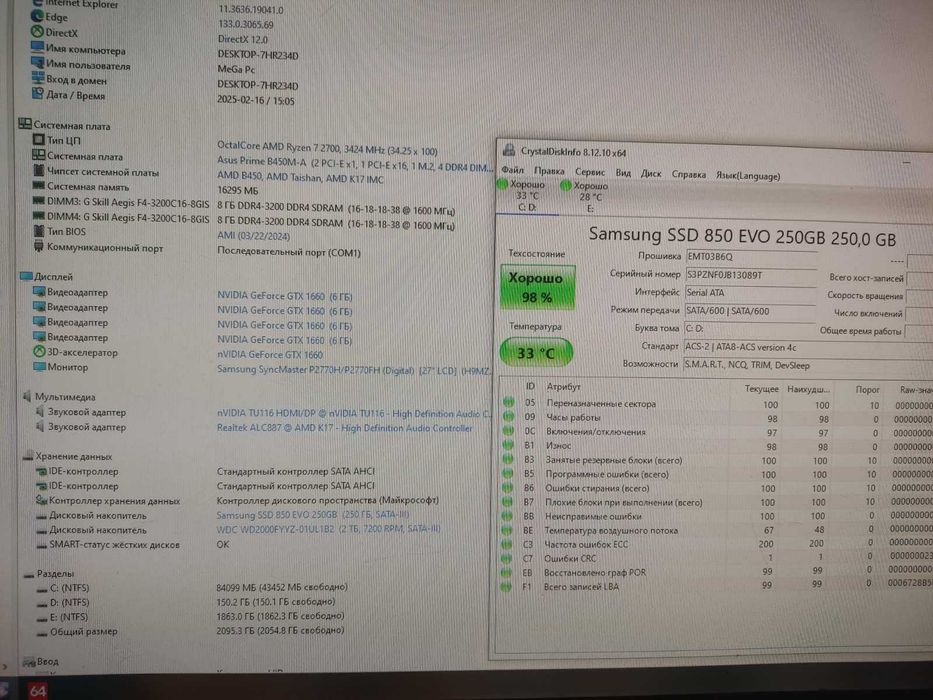The width and height of the screenshot is (933, 700).
Task: Click status dot of attribute C7 'Ошибки CRC'
Action: point(506,558)
